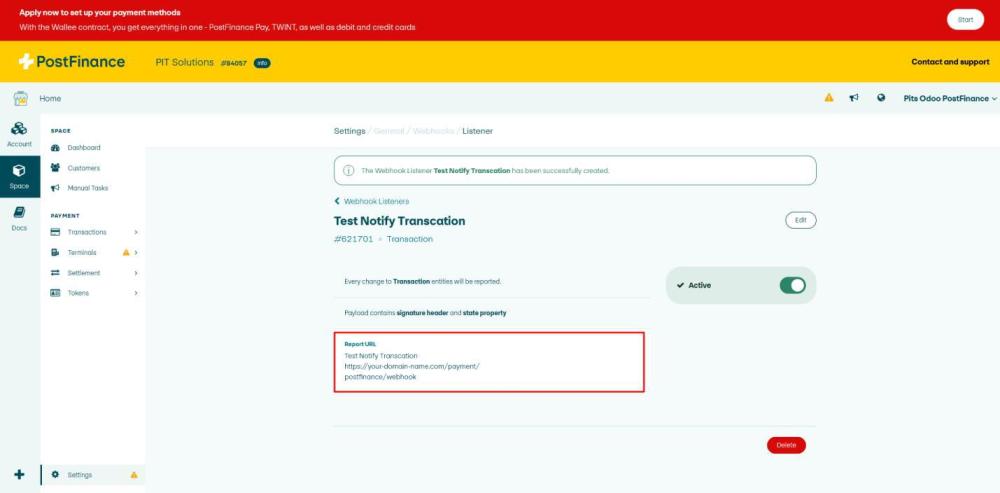Go back to Webhook Listeners
Viewport: 1000px width, 493px height.
372,201
